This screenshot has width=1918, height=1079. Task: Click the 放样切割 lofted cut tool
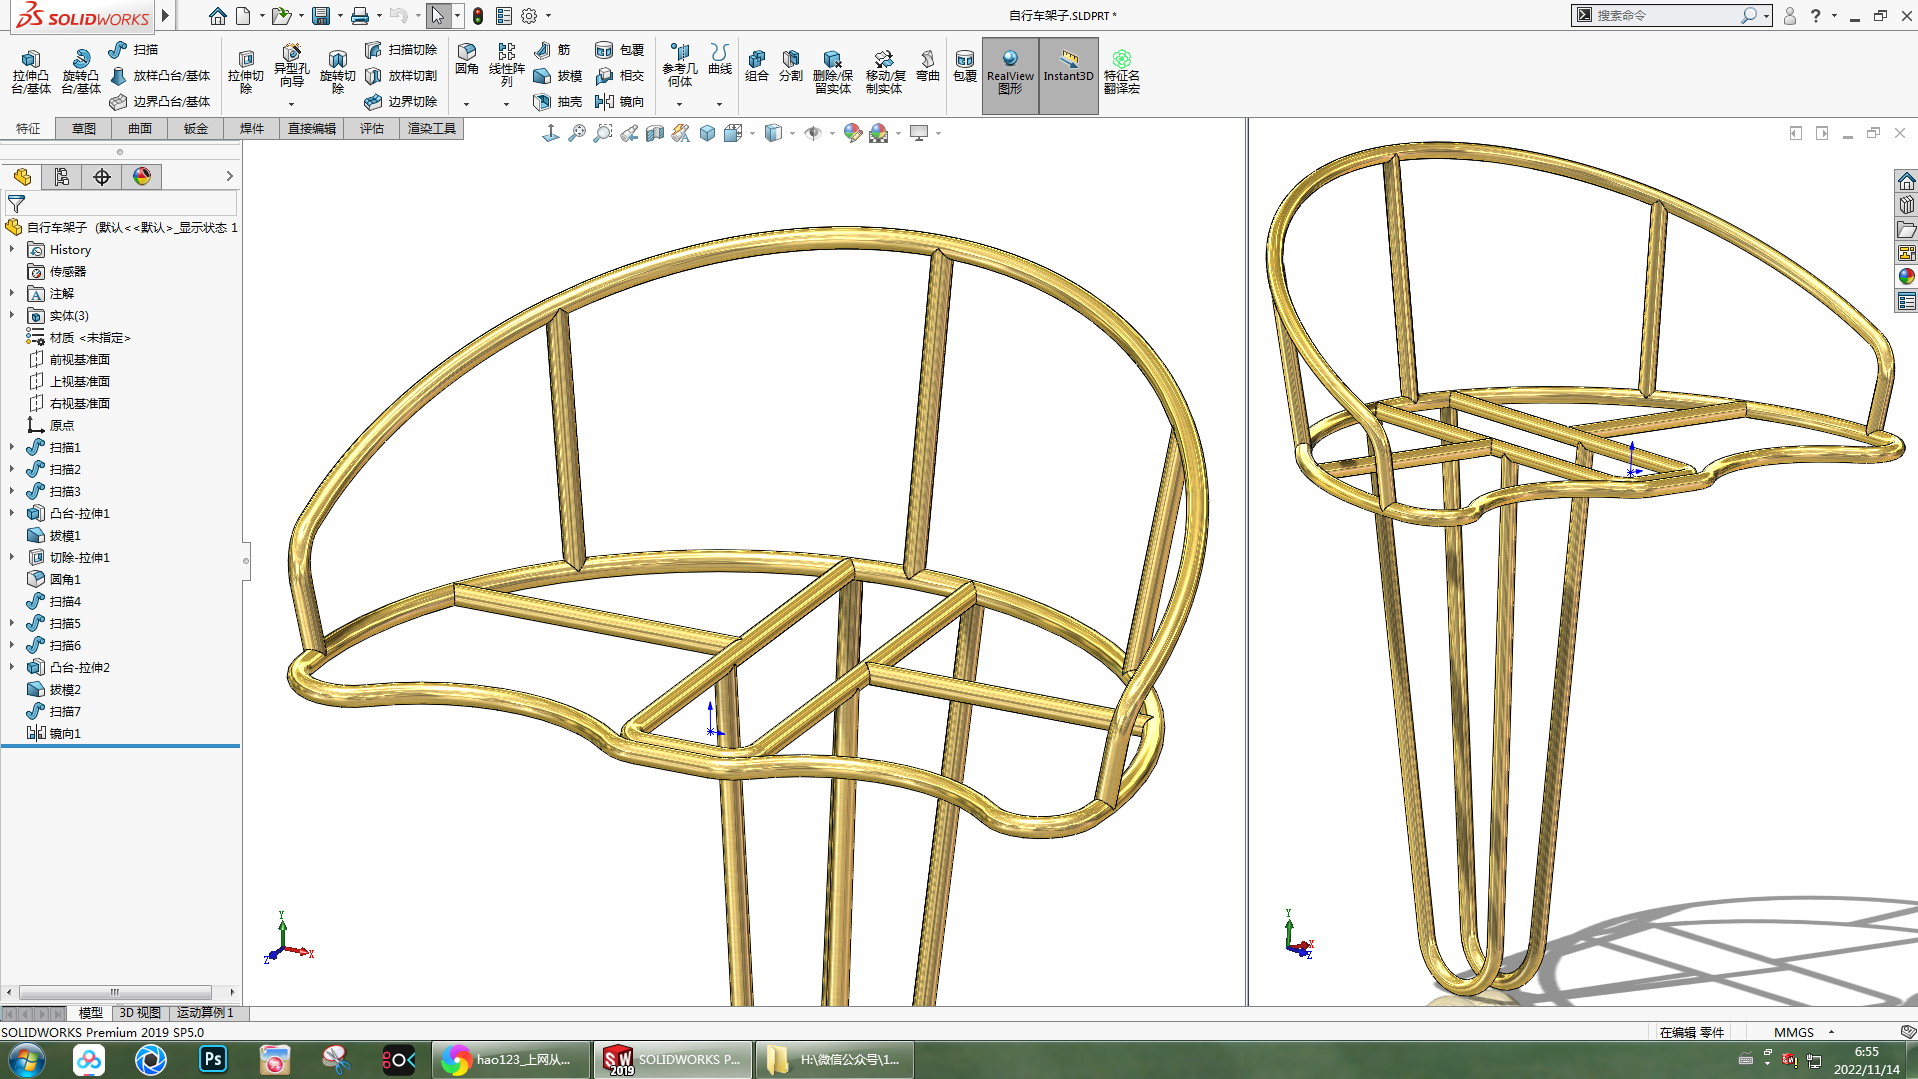(401, 75)
